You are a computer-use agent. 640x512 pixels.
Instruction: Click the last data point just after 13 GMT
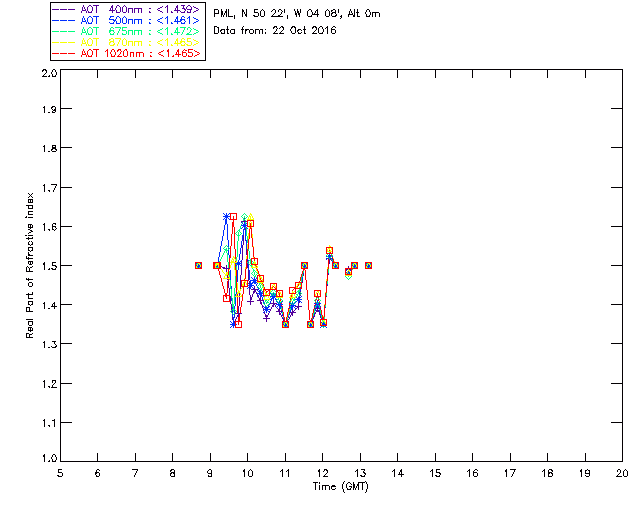click(x=368, y=265)
